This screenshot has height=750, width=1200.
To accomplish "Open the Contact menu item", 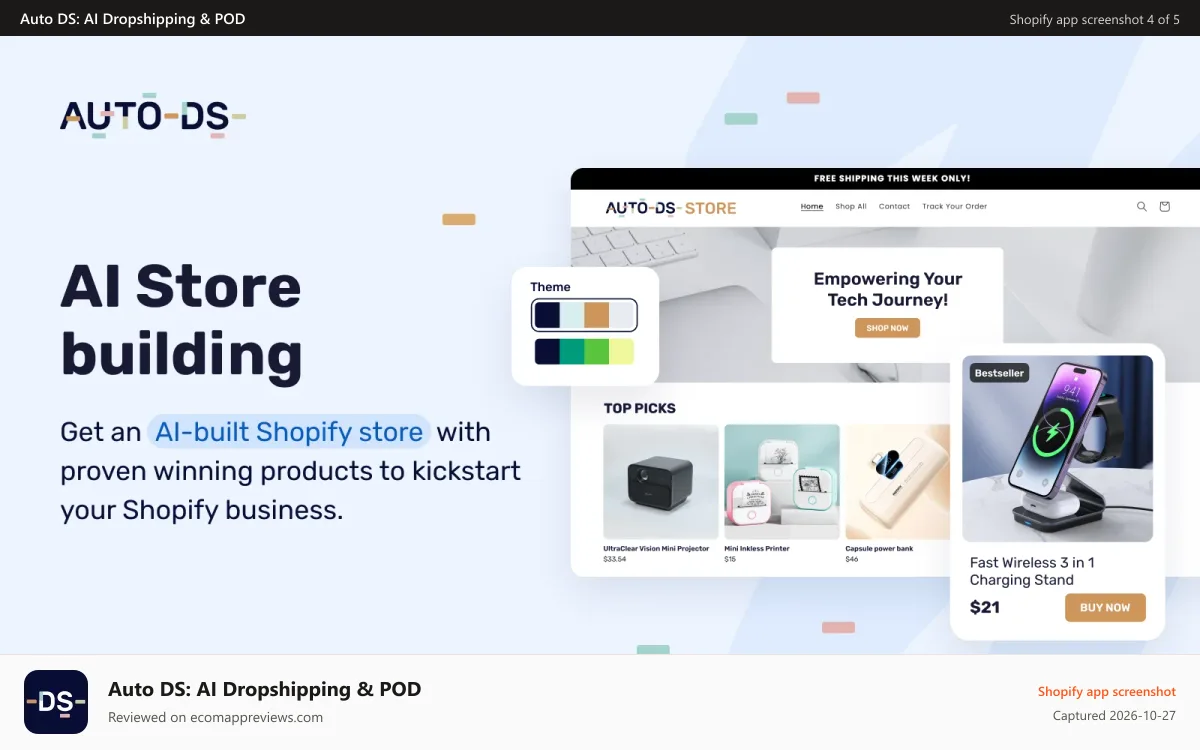I will pyautogui.click(x=894, y=207).
